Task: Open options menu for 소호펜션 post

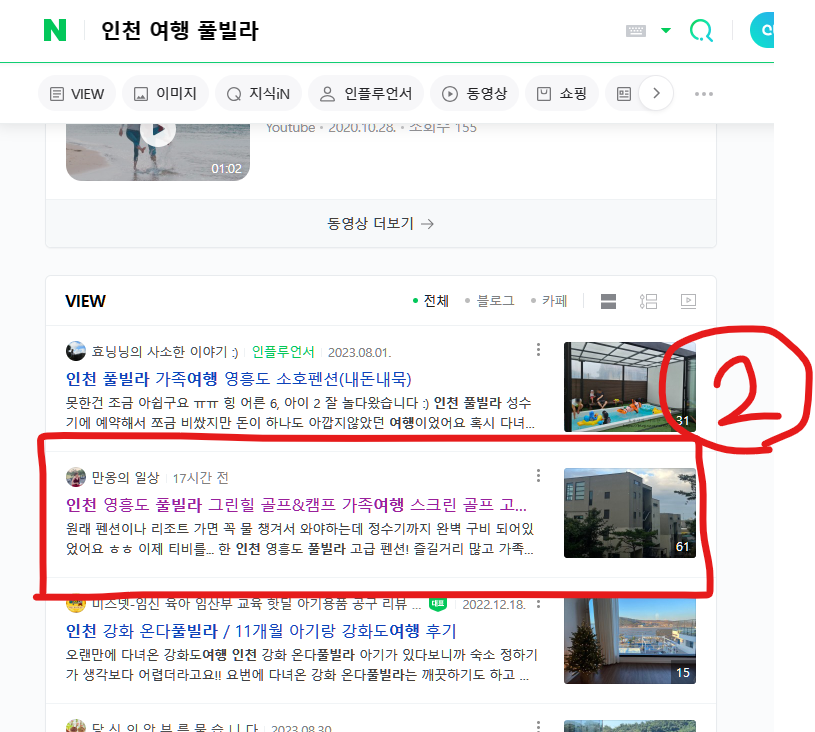Action: click(538, 349)
